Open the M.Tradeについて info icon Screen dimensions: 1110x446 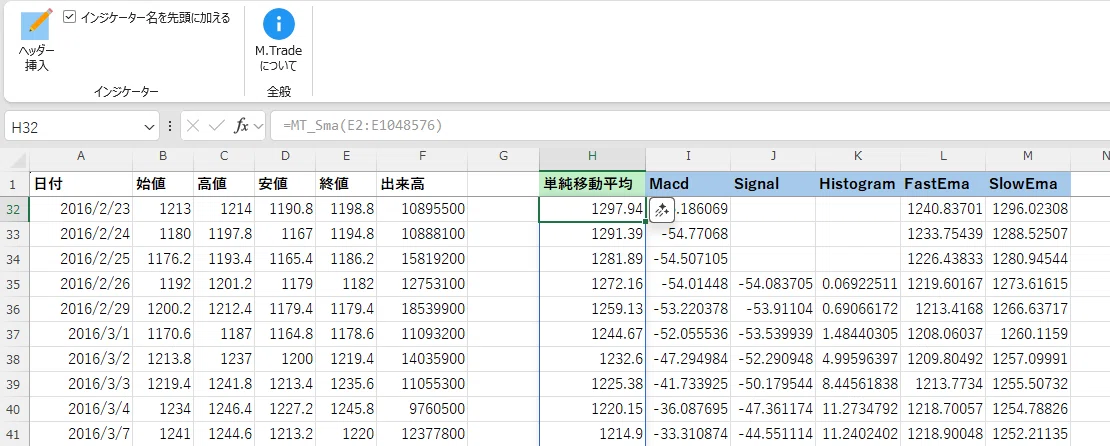click(279, 24)
